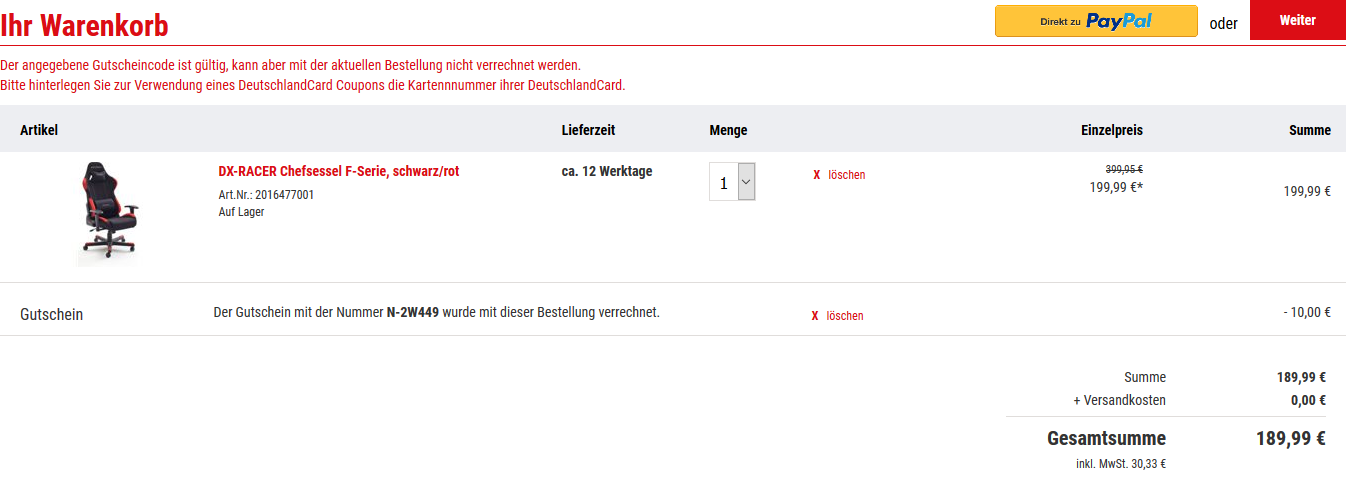The height and width of the screenshot is (487, 1346).
Task: Click the Lieferzeit column header
Action: 588,130
